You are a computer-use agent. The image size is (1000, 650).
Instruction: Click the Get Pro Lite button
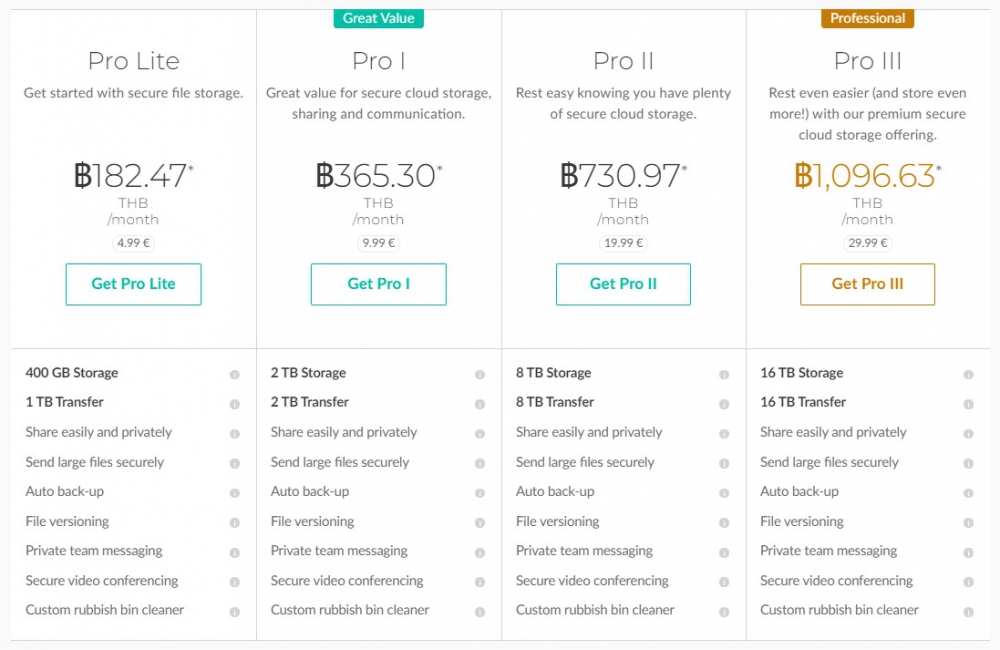[x=133, y=284]
